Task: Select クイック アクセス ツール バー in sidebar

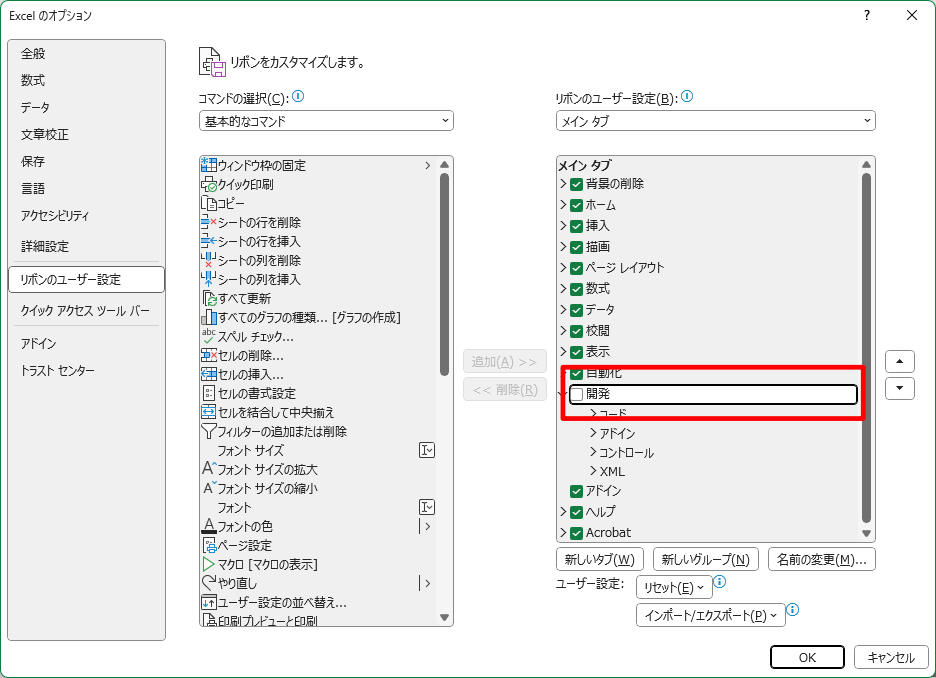Action: pos(85,310)
